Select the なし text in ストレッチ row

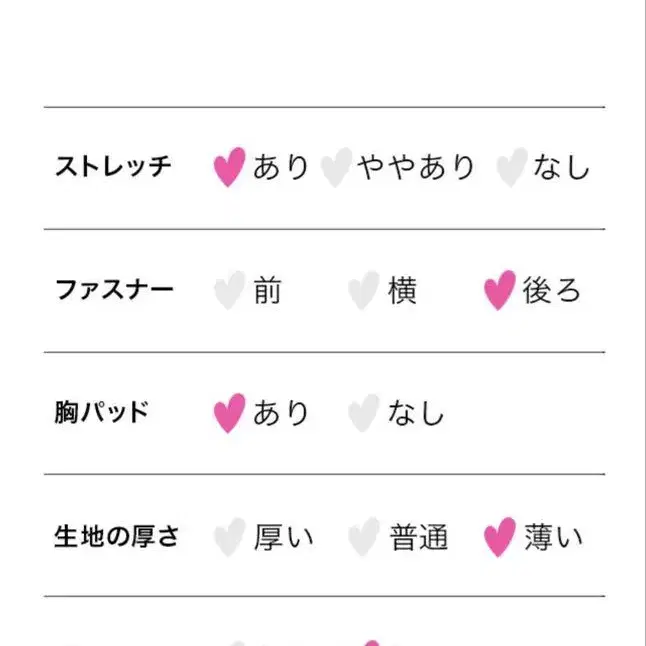click(x=561, y=167)
